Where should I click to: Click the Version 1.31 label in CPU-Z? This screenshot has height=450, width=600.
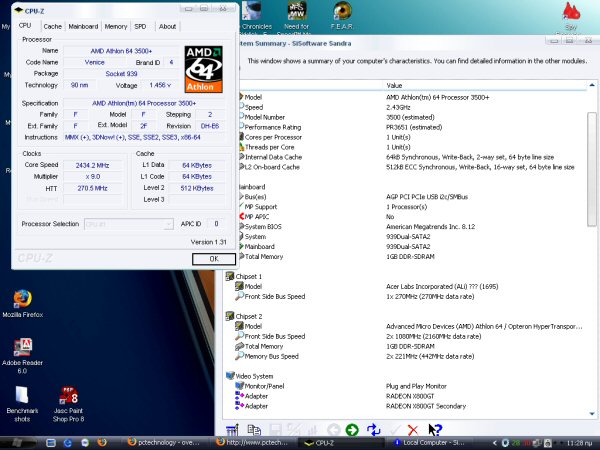[x=208, y=242]
